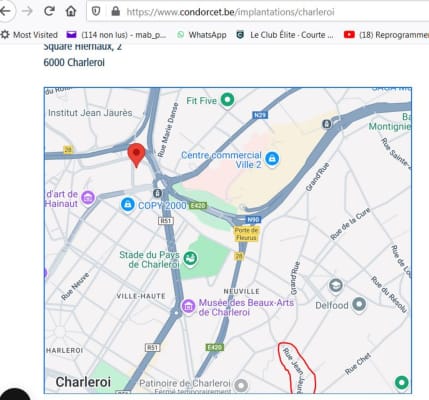Screen dimensions: 429x400
Task: Reload the current page
Action: pyautogui.click(x=49, y=11)
